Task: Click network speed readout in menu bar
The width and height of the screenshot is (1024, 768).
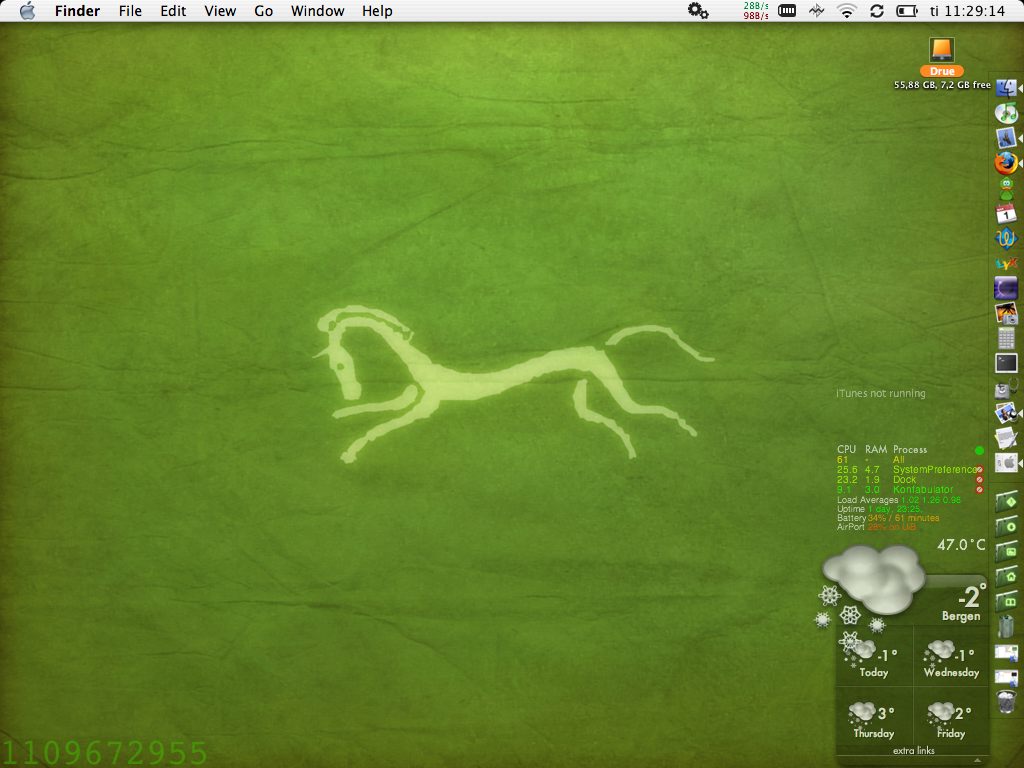Action: click(756, 10)
